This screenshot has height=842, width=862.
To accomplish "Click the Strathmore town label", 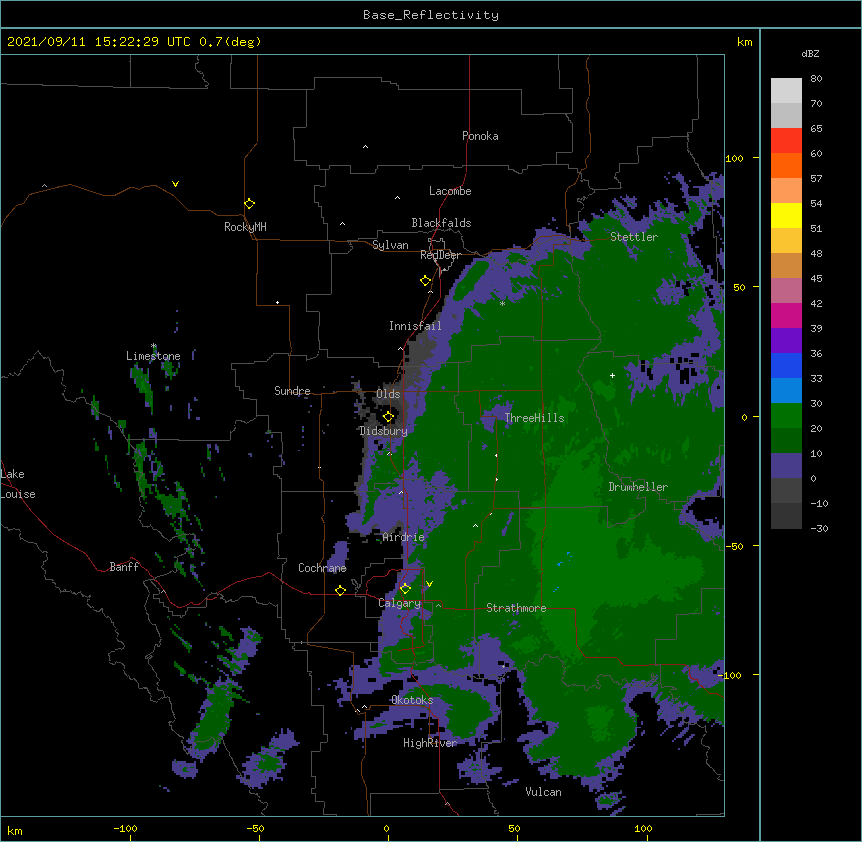I will click(516, 608).
